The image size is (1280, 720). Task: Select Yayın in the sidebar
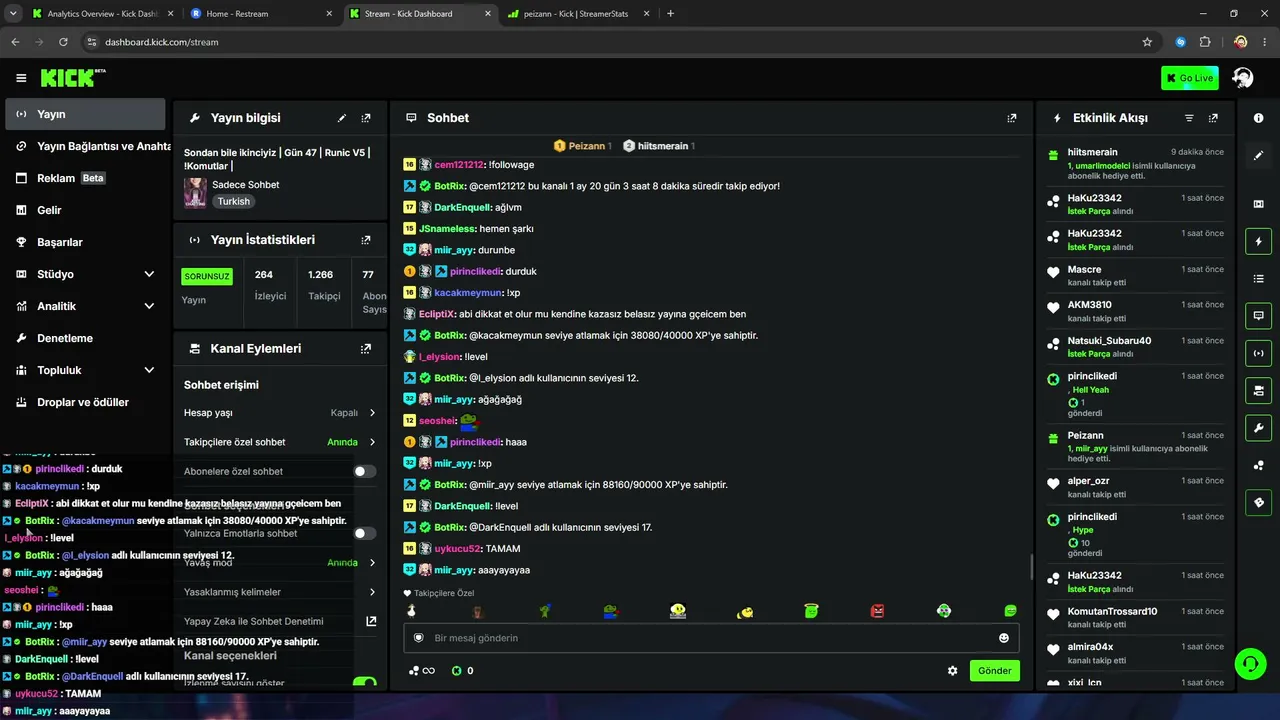point(85,114)
